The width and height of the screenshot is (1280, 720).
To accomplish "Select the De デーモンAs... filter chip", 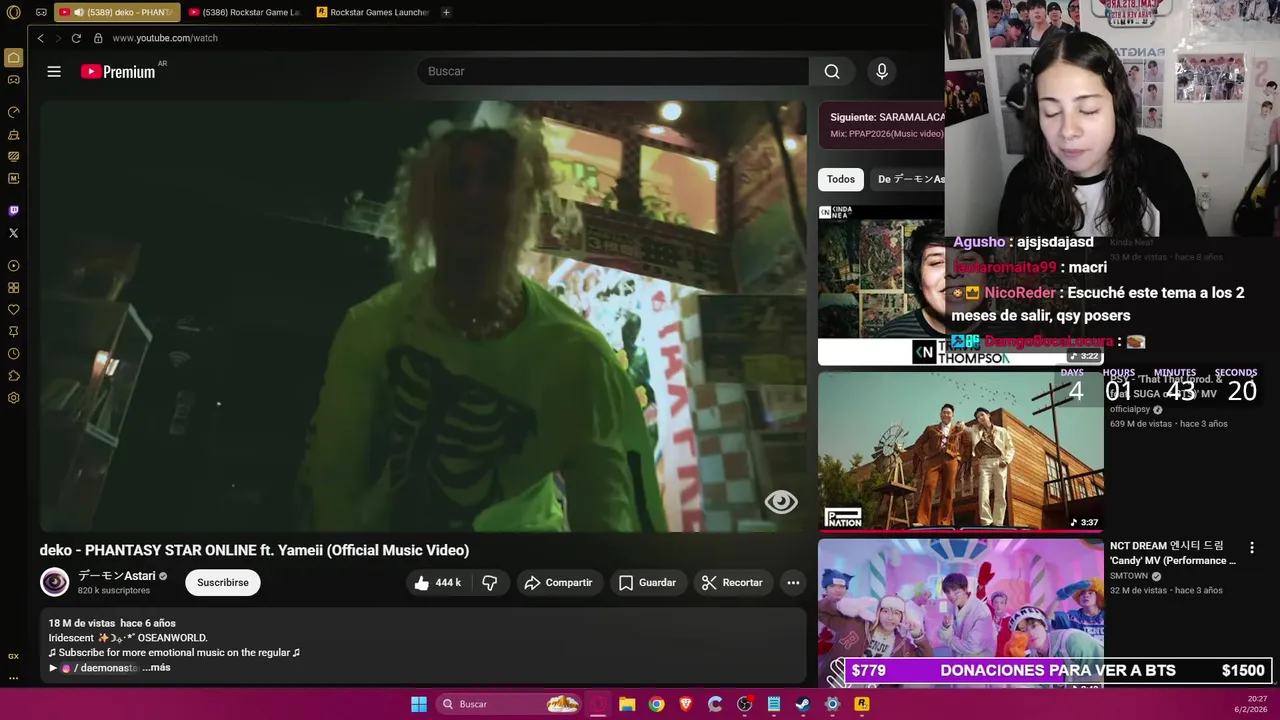I will pyautogui.click(x=908, y=179).
